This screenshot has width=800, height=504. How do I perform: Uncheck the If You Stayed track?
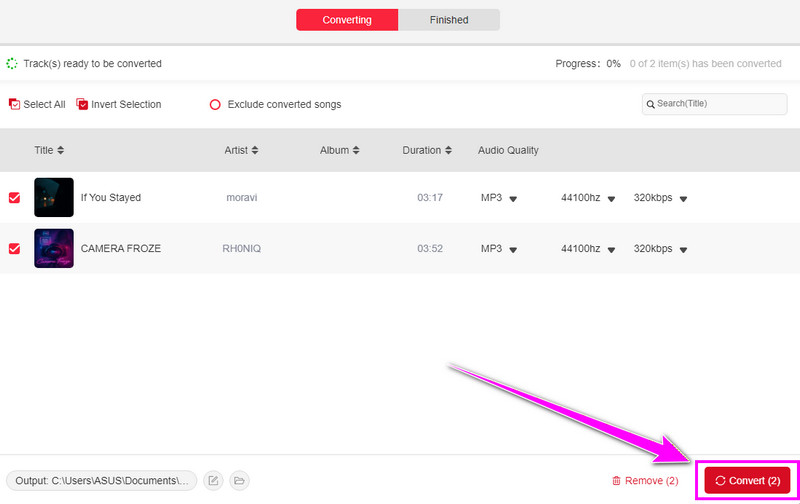[x=14, y=198]
